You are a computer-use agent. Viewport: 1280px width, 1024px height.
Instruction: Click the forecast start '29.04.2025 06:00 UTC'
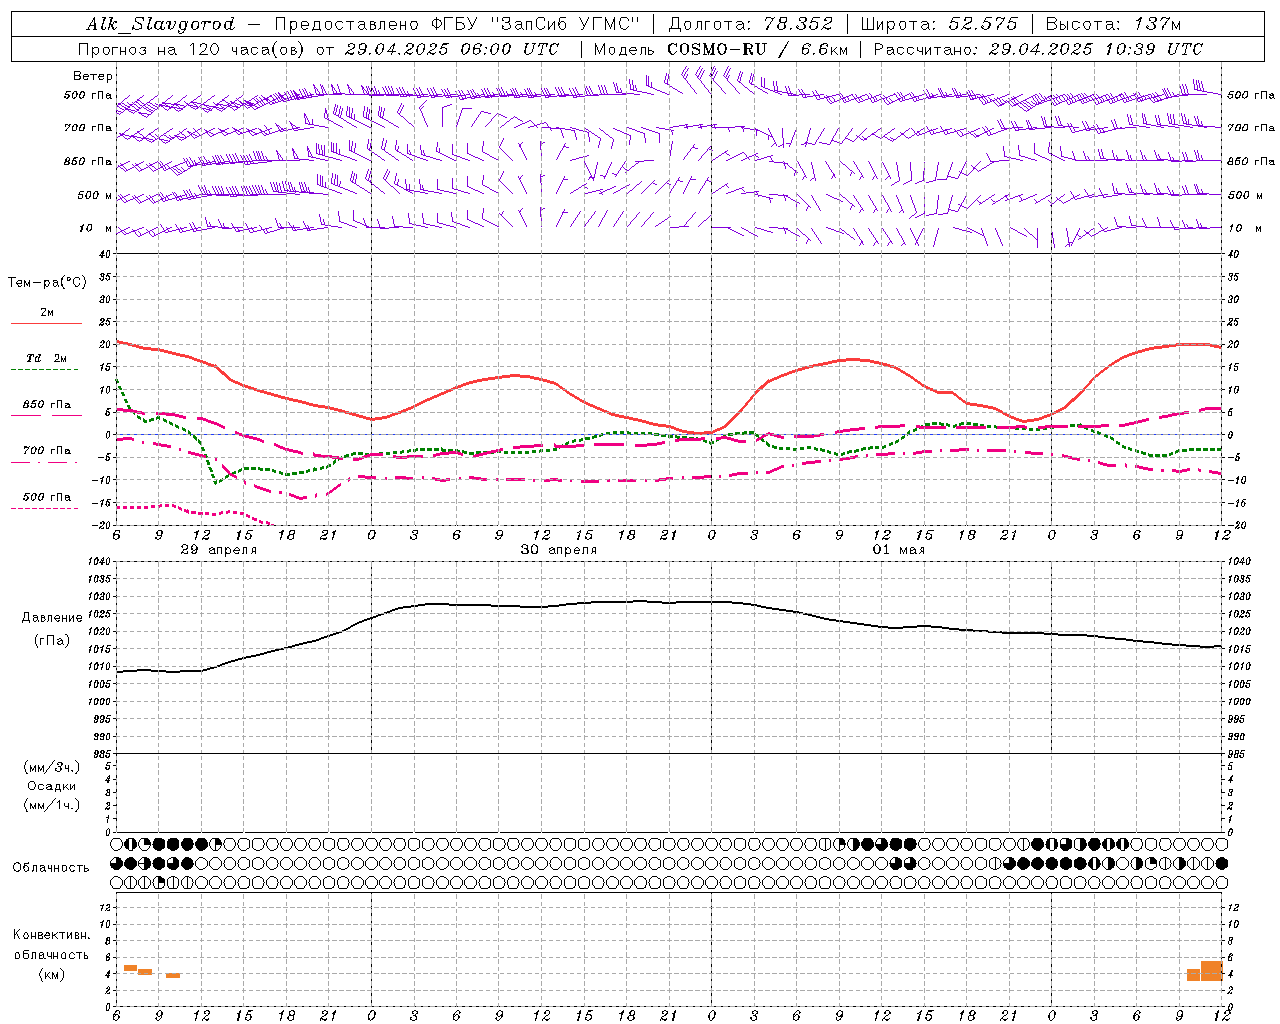click(452, 49)
